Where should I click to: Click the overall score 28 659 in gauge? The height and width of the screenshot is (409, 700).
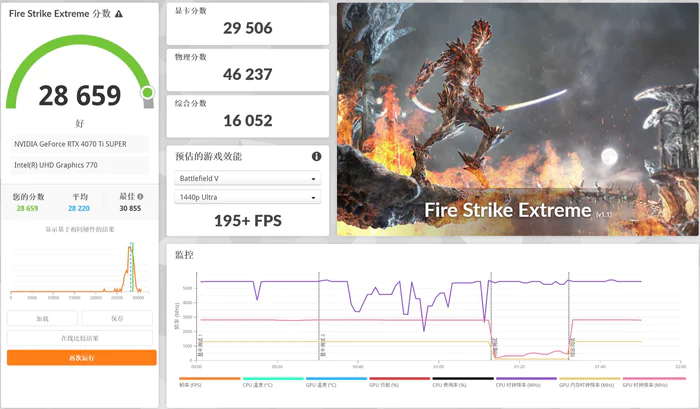[x=80, y=96]
